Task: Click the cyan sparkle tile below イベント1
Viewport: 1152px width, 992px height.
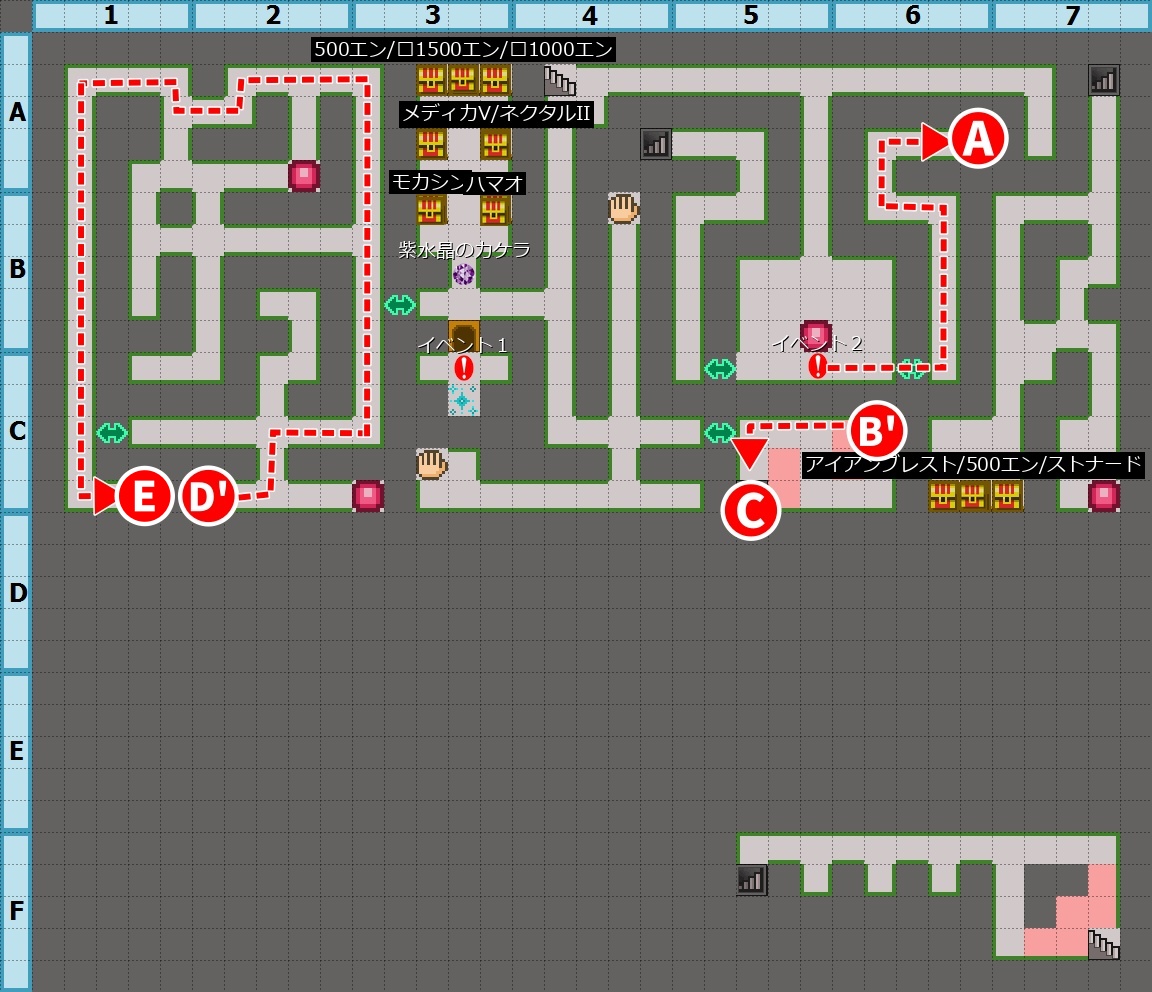Action: (462, 400)
